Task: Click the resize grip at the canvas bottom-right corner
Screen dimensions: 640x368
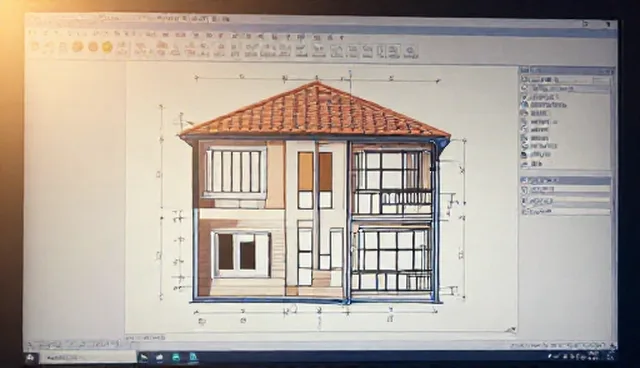Action: point(511,330)
